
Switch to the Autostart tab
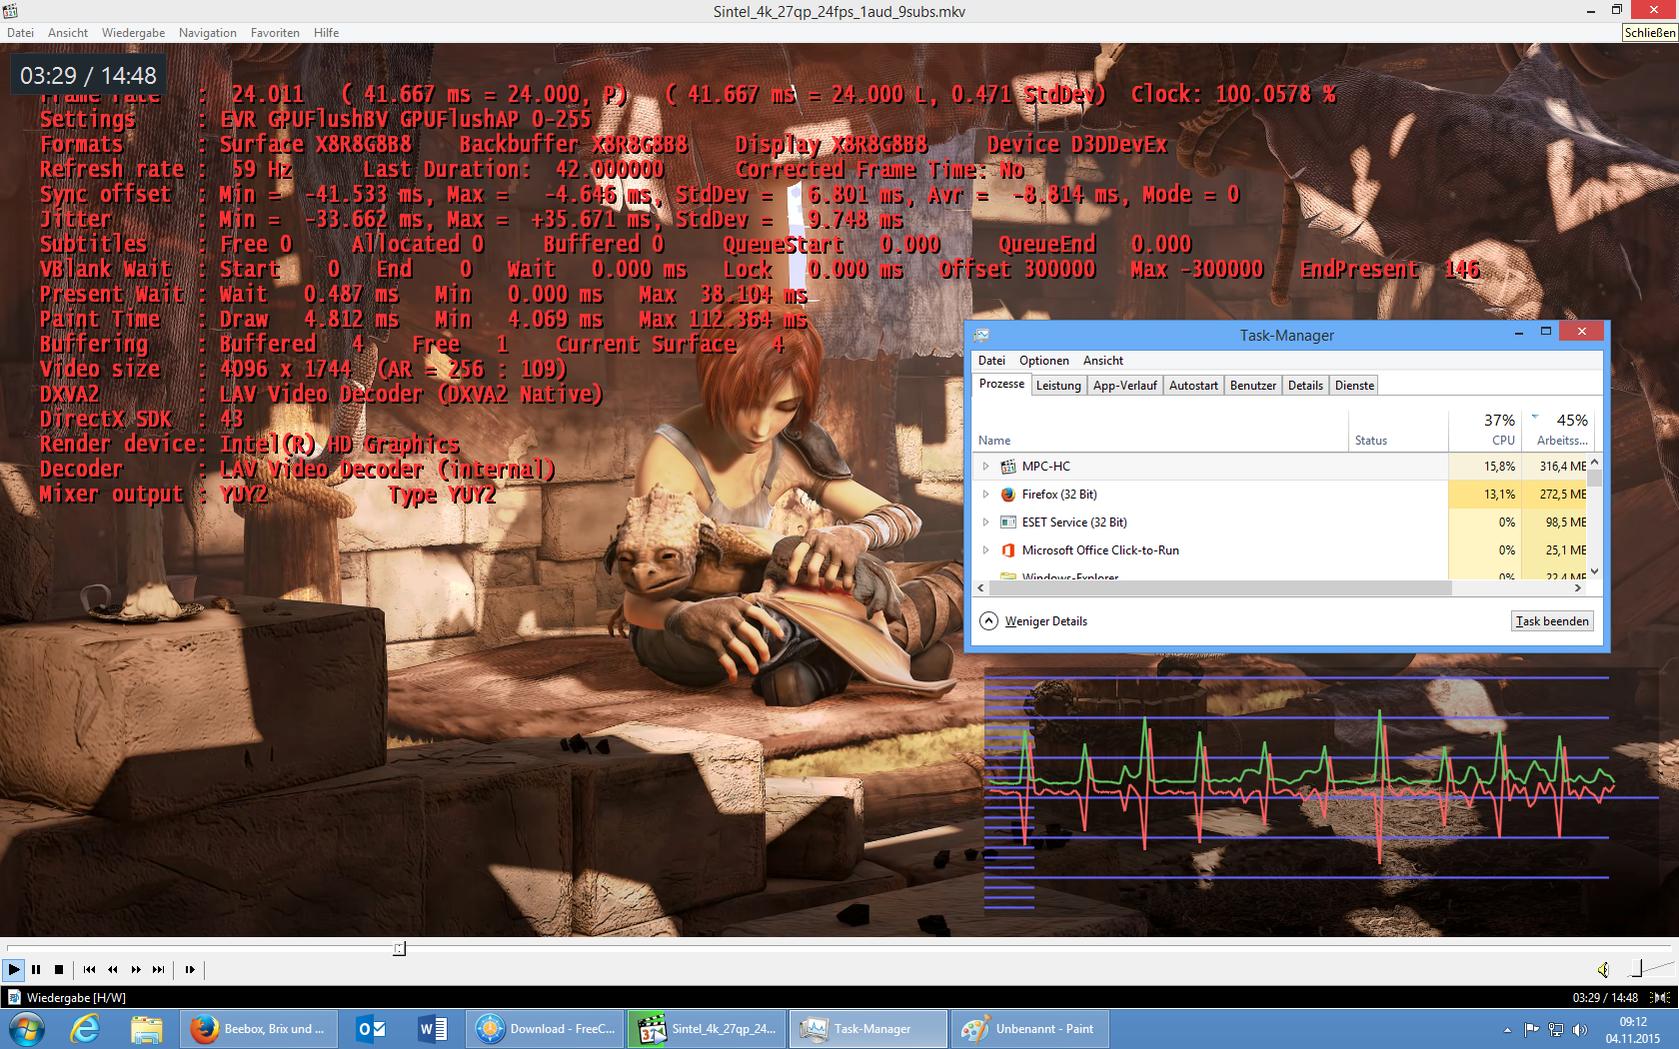tap(1194, 385)
